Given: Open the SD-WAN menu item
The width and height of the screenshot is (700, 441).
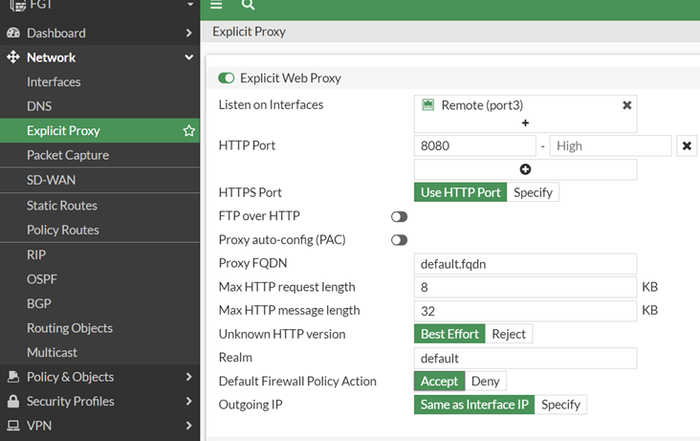Looking at the screenshot, I should 51,180.
